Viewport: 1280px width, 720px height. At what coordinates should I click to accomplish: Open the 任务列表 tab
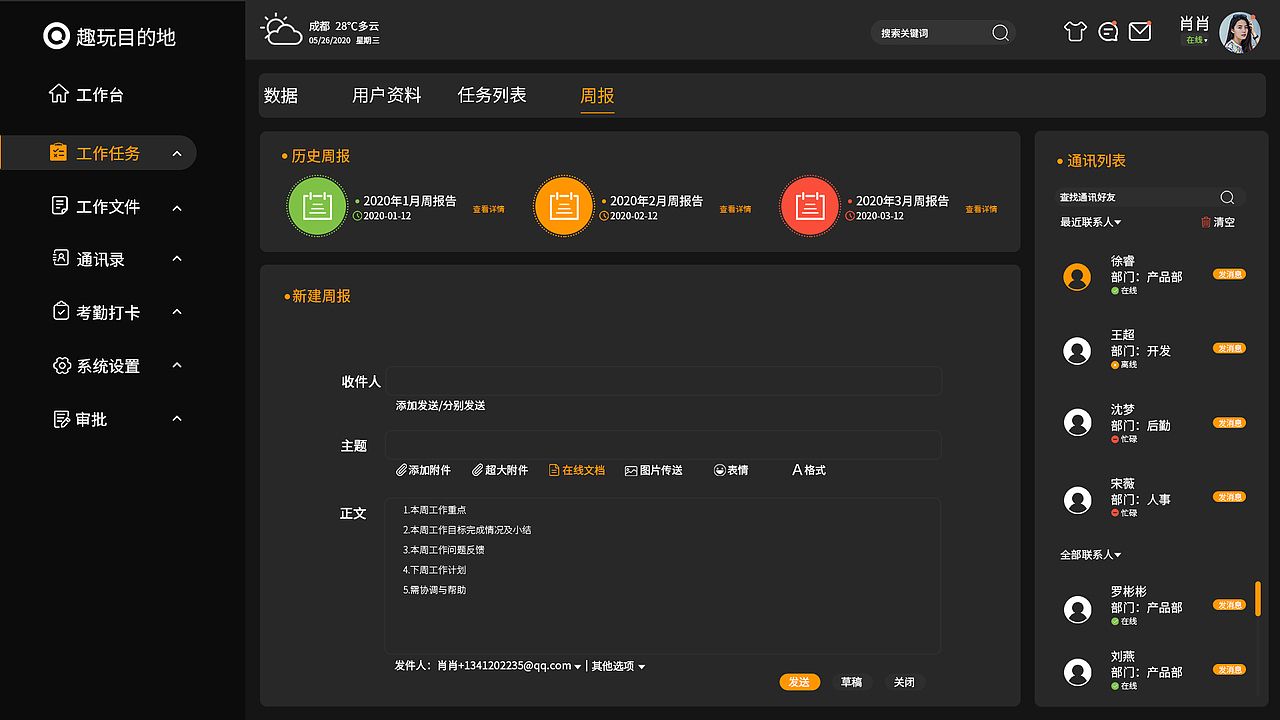click(491, 95)
